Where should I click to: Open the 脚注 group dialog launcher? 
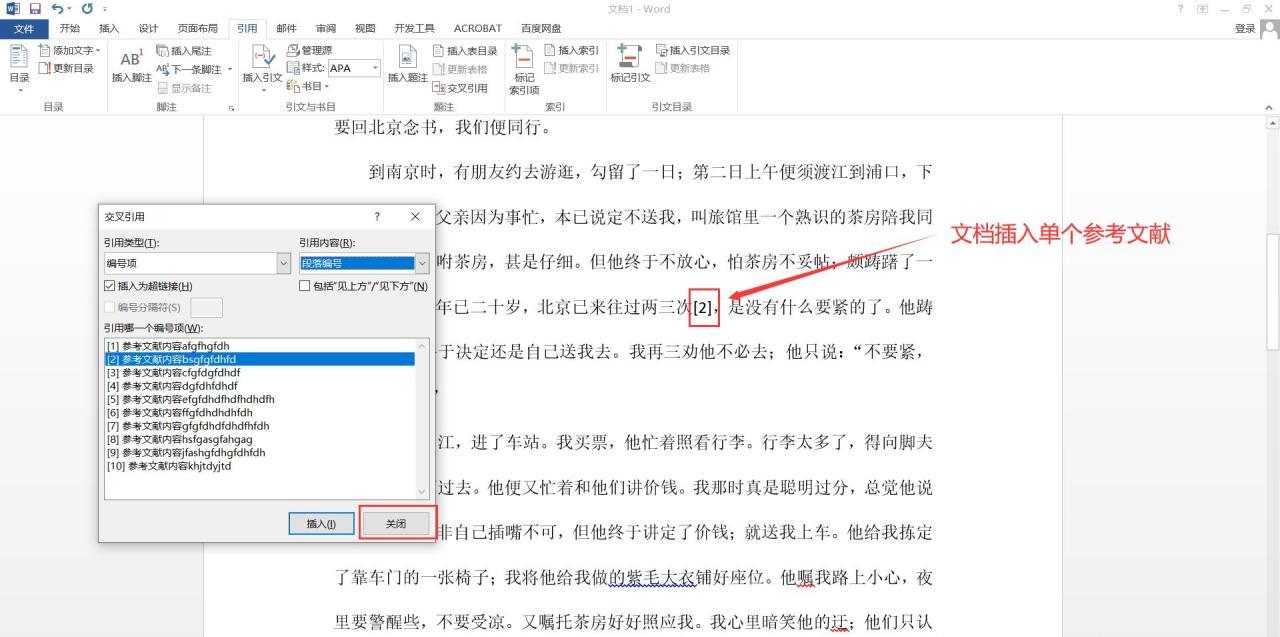click(231, 107)
